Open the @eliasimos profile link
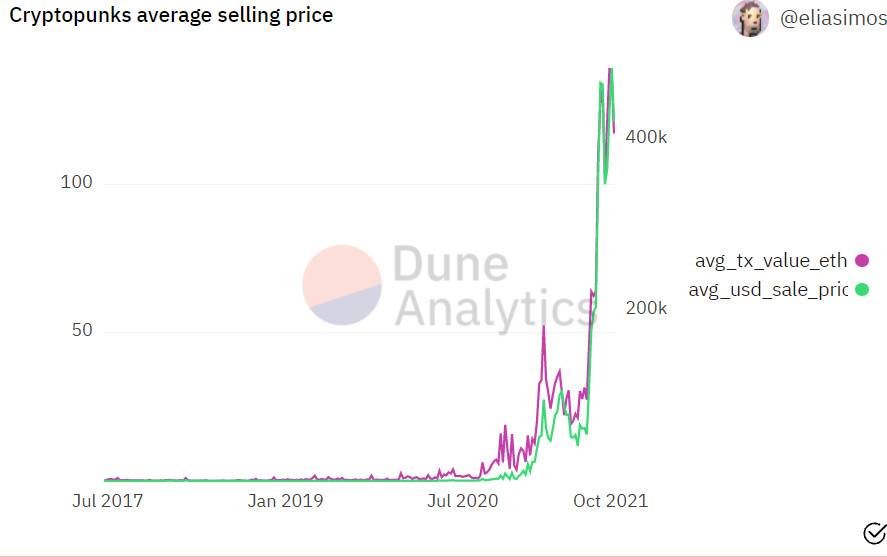887x557 pixels. [832, 18]
